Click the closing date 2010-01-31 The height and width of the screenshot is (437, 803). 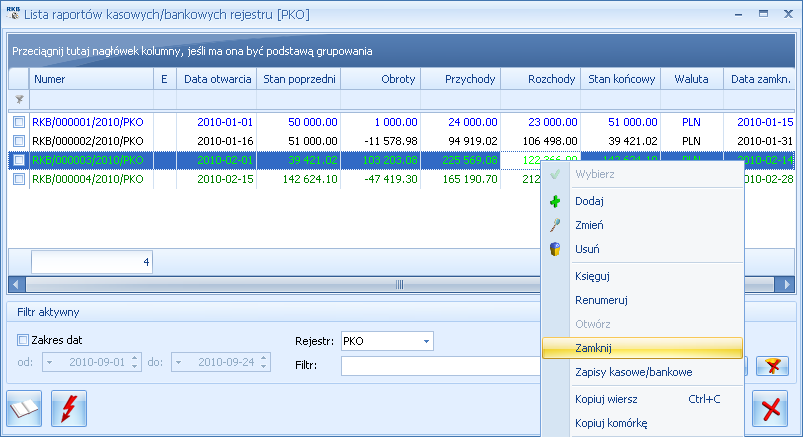[x=765, y=141]
